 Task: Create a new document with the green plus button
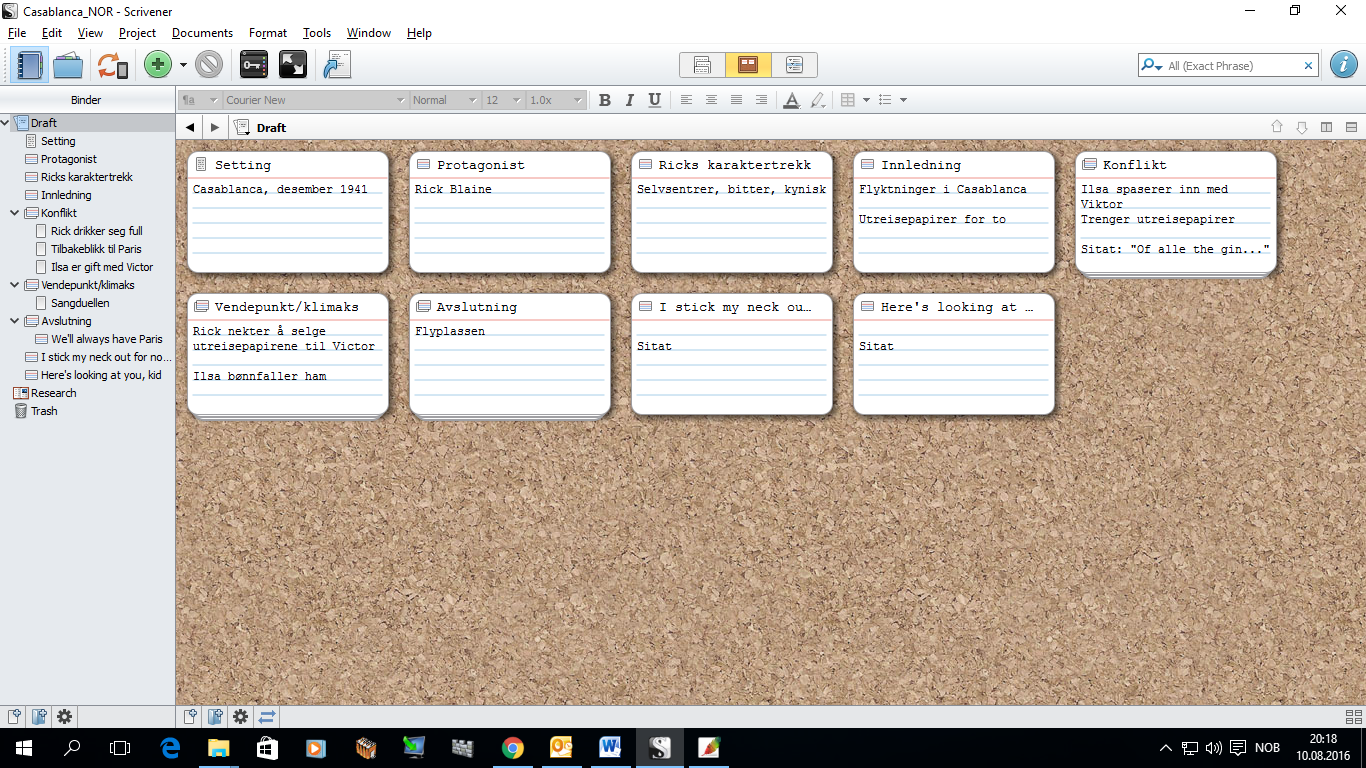coord(157,64)
